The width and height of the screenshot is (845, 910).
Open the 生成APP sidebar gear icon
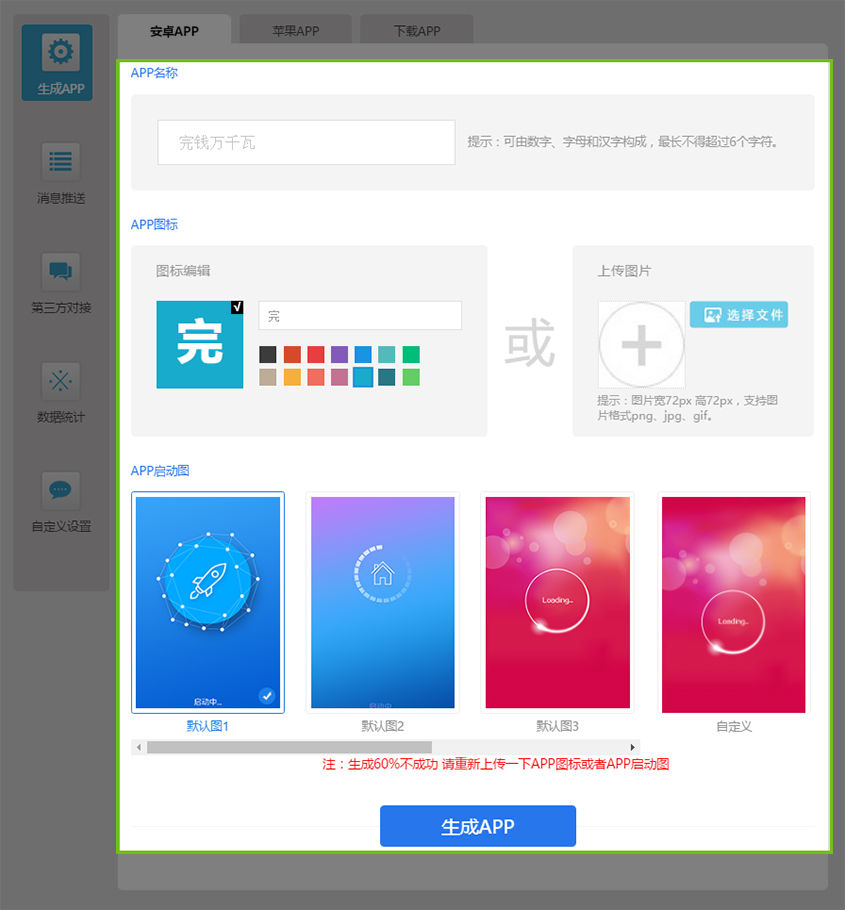tap(60, 52)
